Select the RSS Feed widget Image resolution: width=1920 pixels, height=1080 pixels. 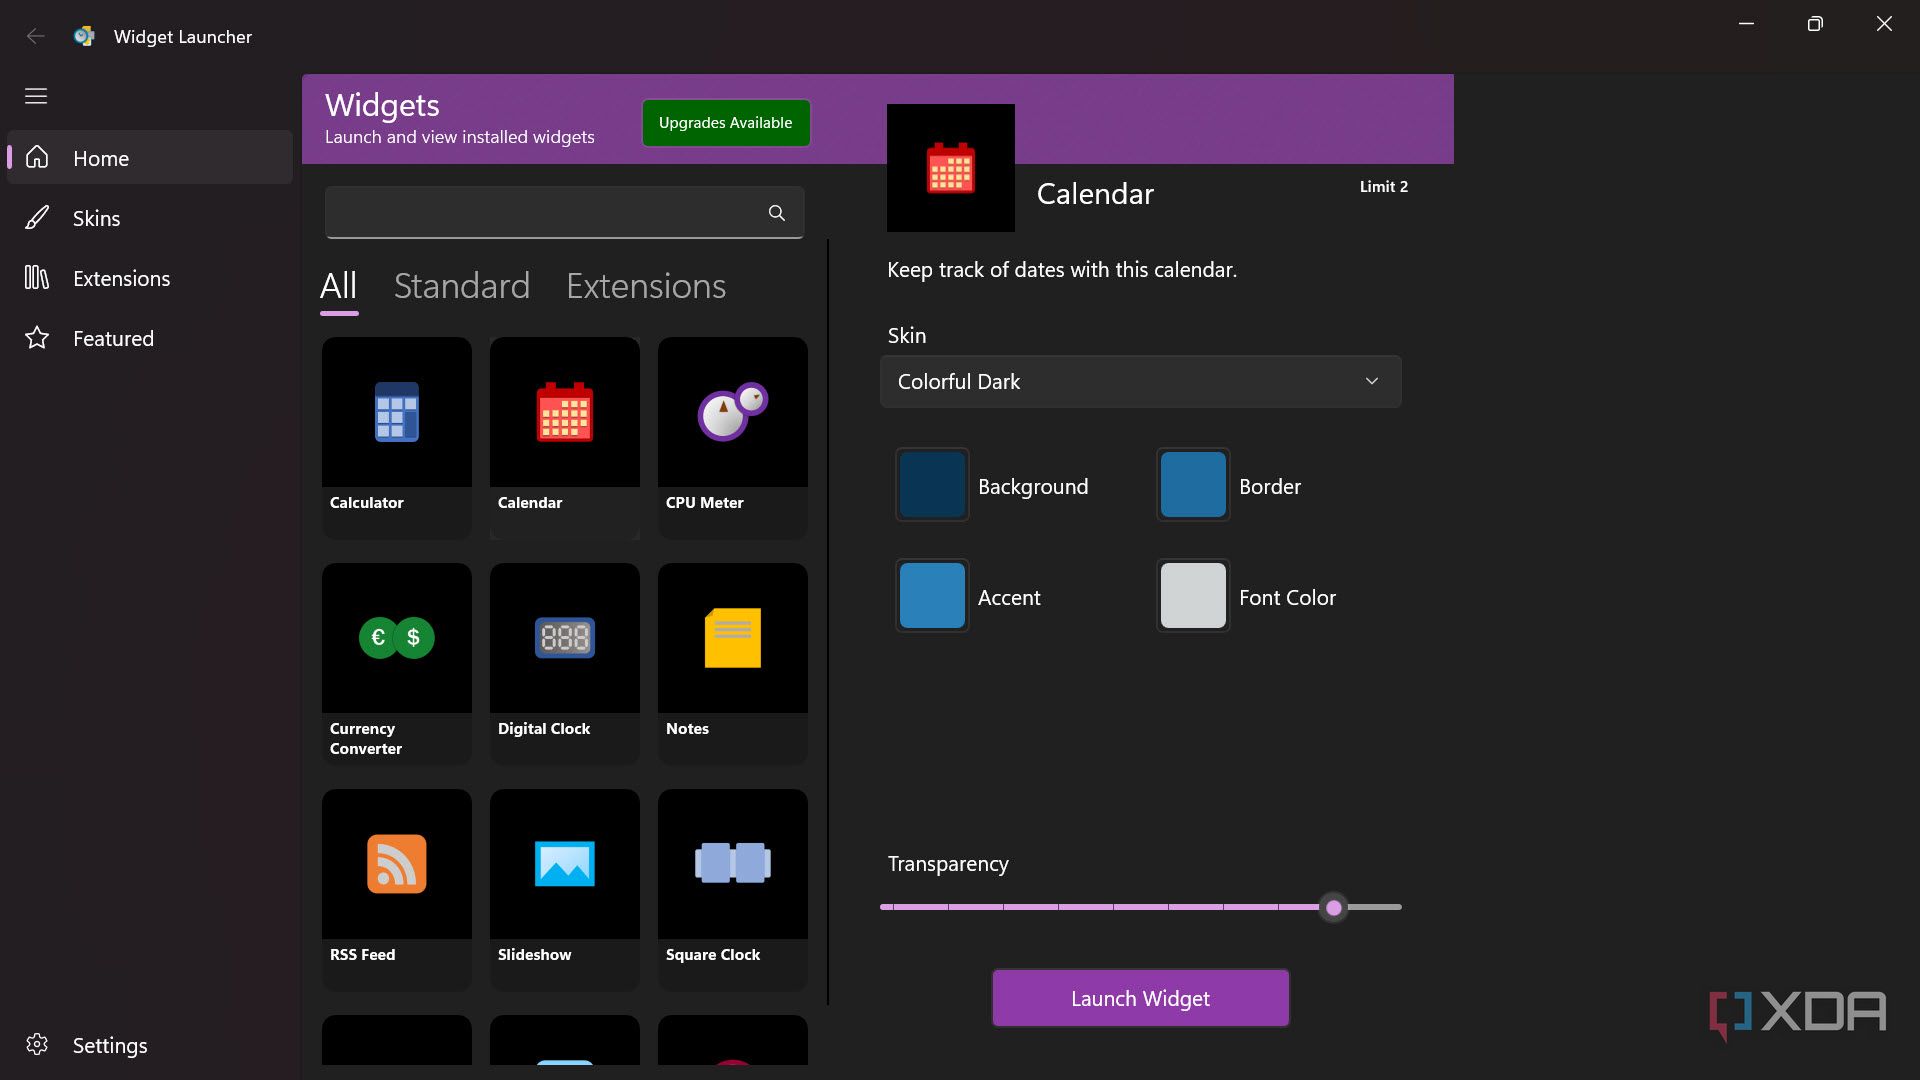click(396, 889)
